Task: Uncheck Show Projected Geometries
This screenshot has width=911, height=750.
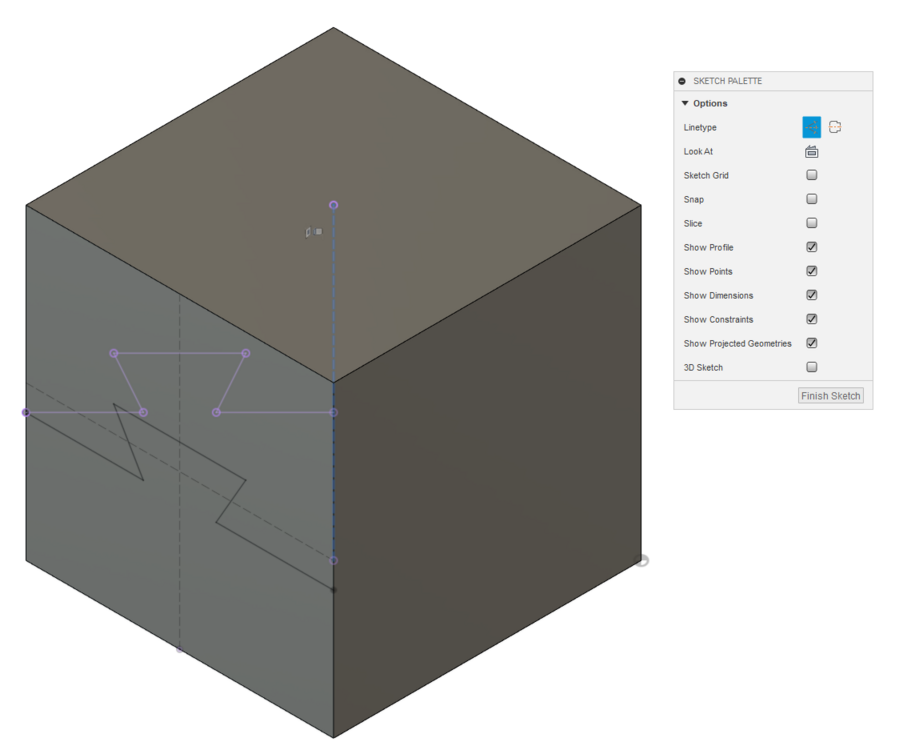Action: tap(811, 342)
